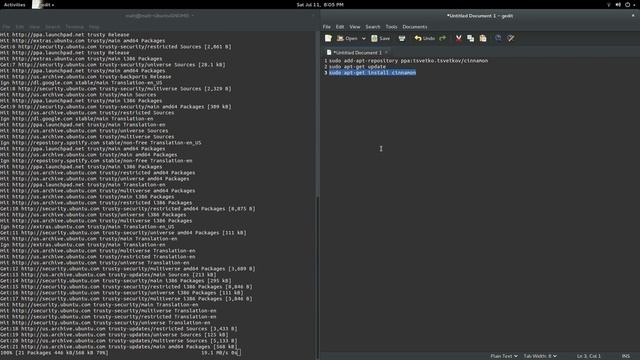Viewport: 640px width, 360px height.
Task: Copy selection with the Copy icon
Action: 471,38
